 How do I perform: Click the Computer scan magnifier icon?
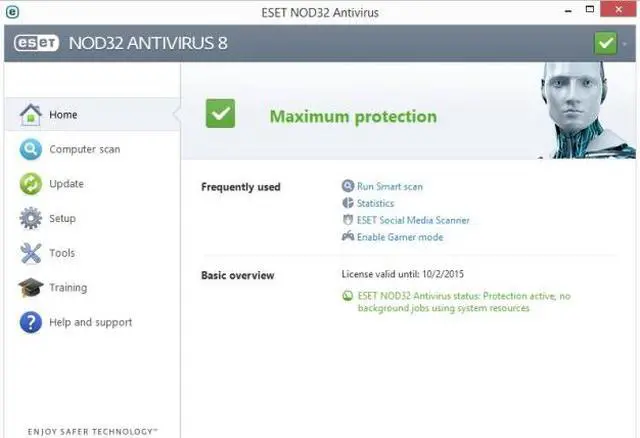tap(31, 150)
